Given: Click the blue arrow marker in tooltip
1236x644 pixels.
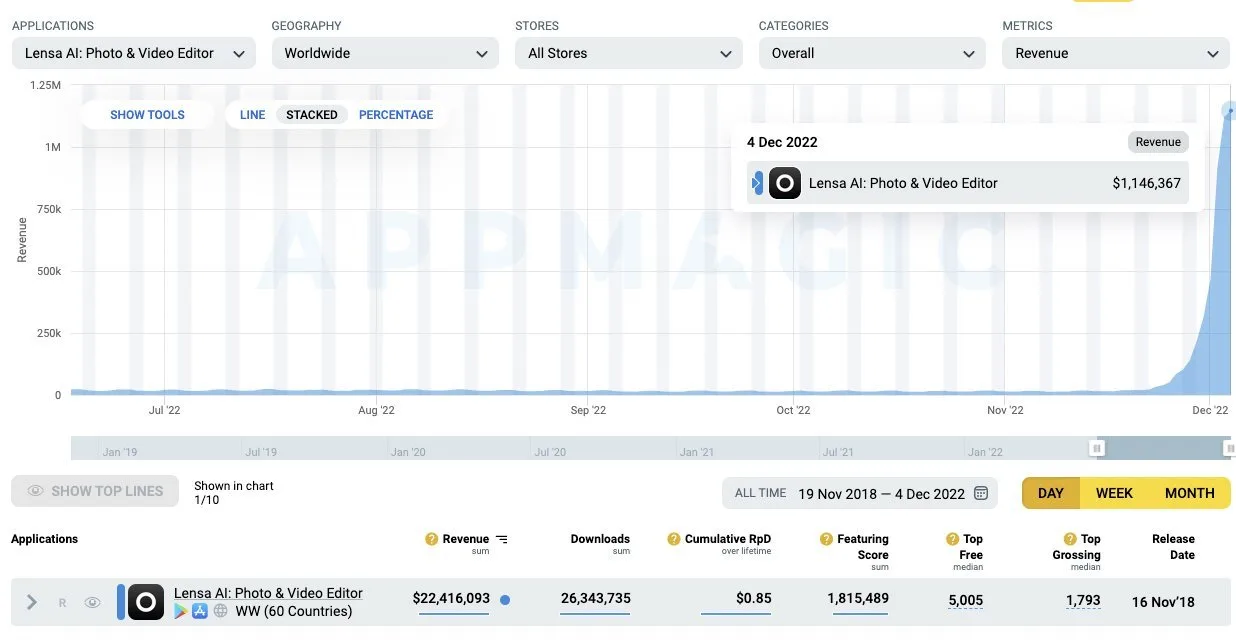Looking at the screenshot, I should 757,183.
